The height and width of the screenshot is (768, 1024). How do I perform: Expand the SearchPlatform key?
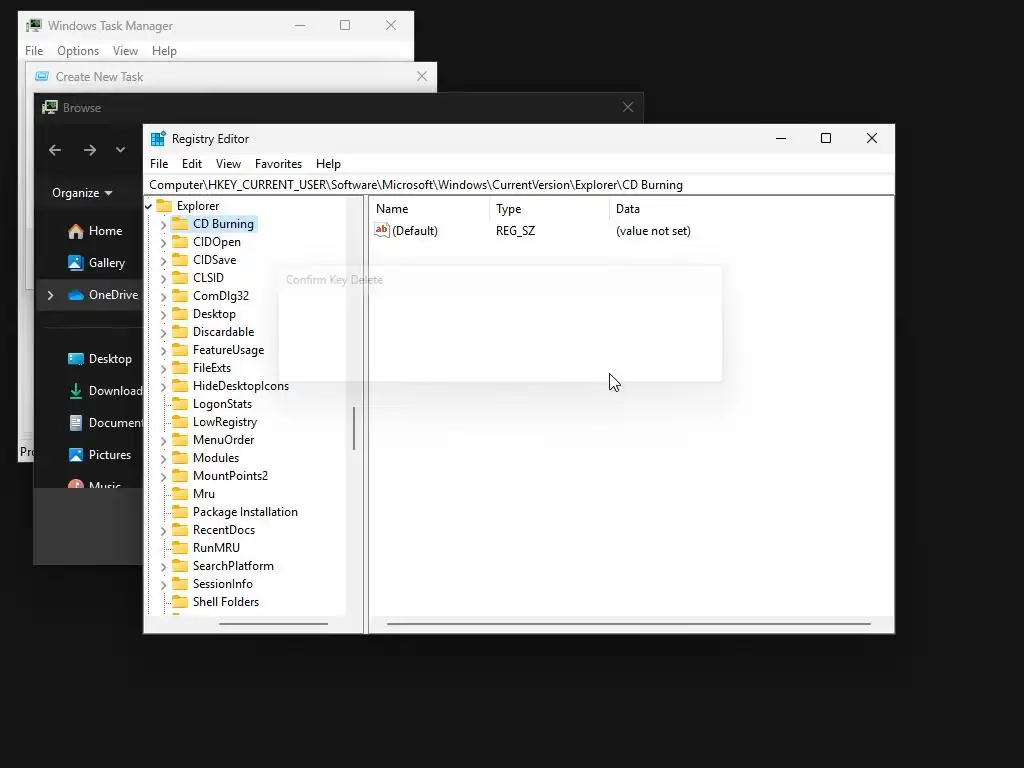[x=163, y=567]
